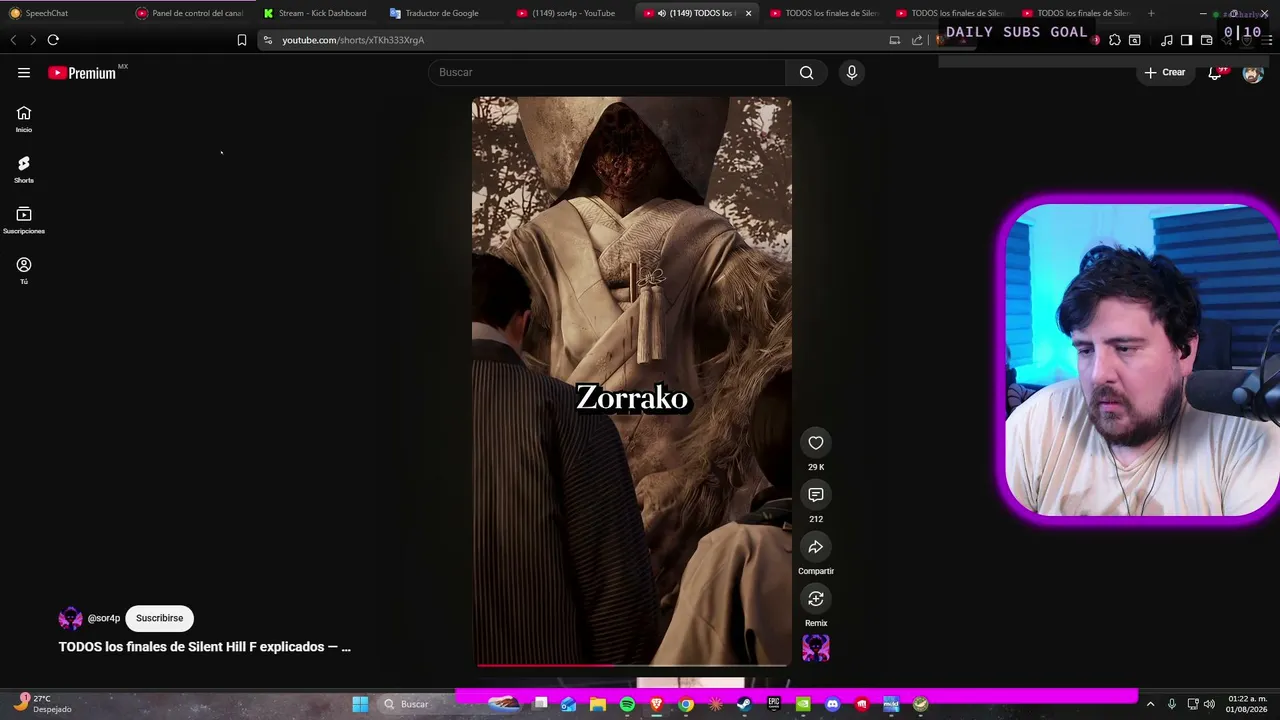Open Inicio in the YouTube sidebar

coord(24,119)
